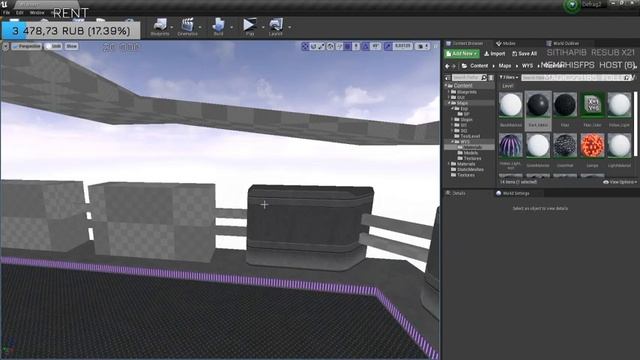Switch world/local coordinate system icon
Screen dimensions: 640x360
click(x=330, y=47)
